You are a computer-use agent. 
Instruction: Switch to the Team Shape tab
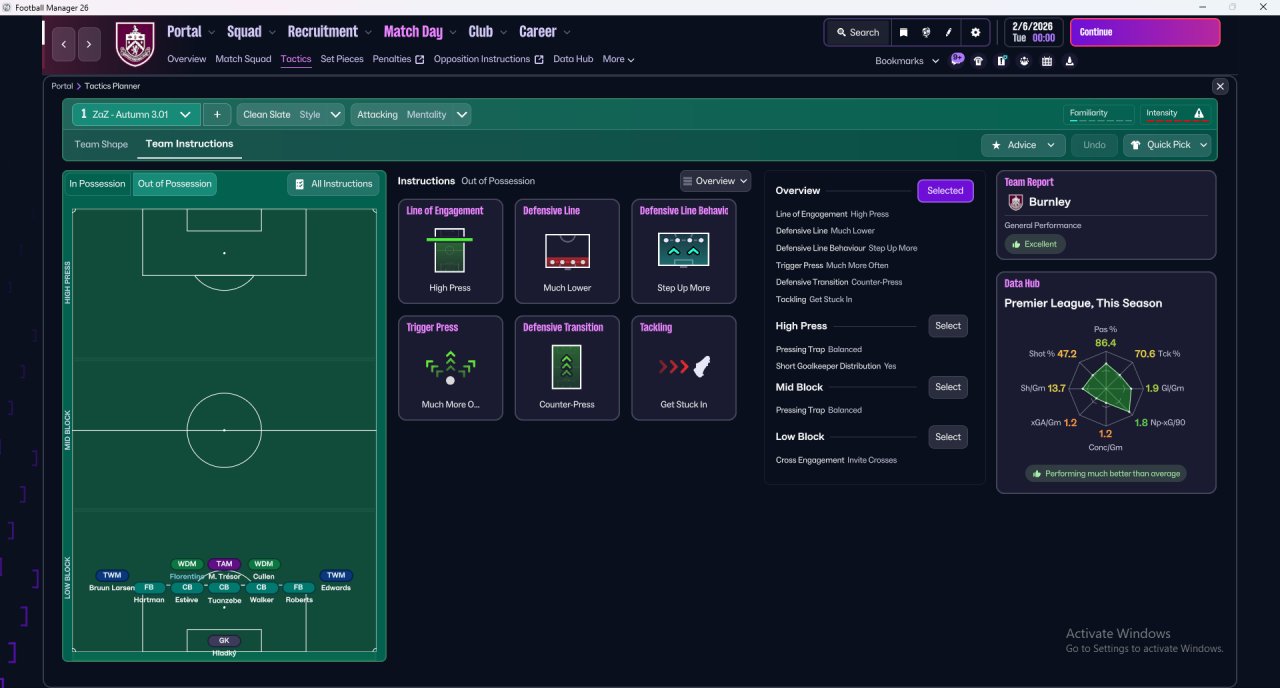coord(101,144)
